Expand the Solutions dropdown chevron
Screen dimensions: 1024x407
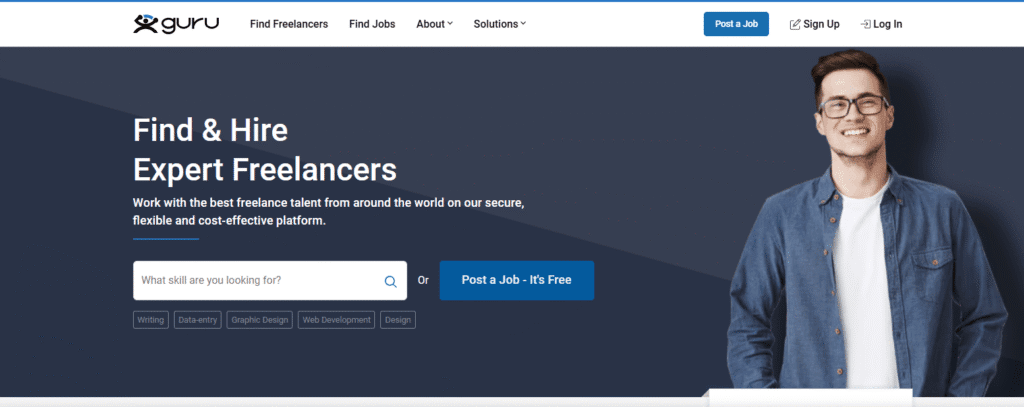(x=523, y=24)
